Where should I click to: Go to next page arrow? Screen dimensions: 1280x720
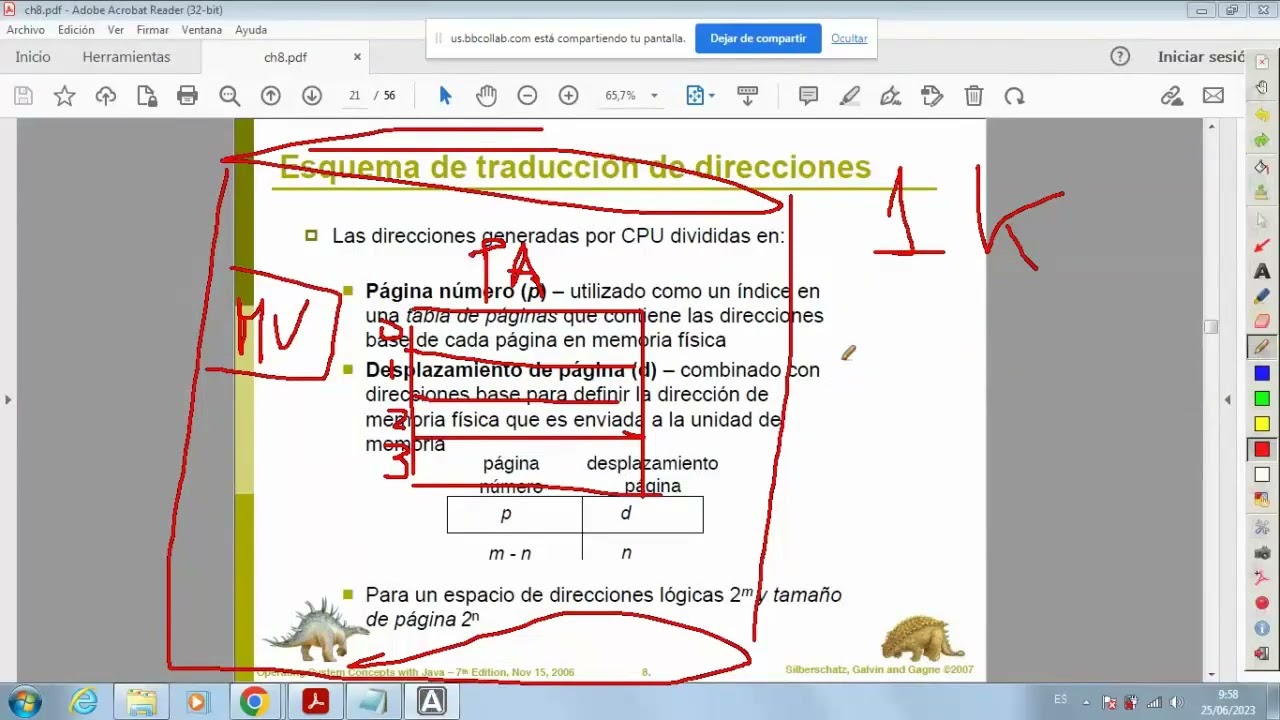point(312,96)
